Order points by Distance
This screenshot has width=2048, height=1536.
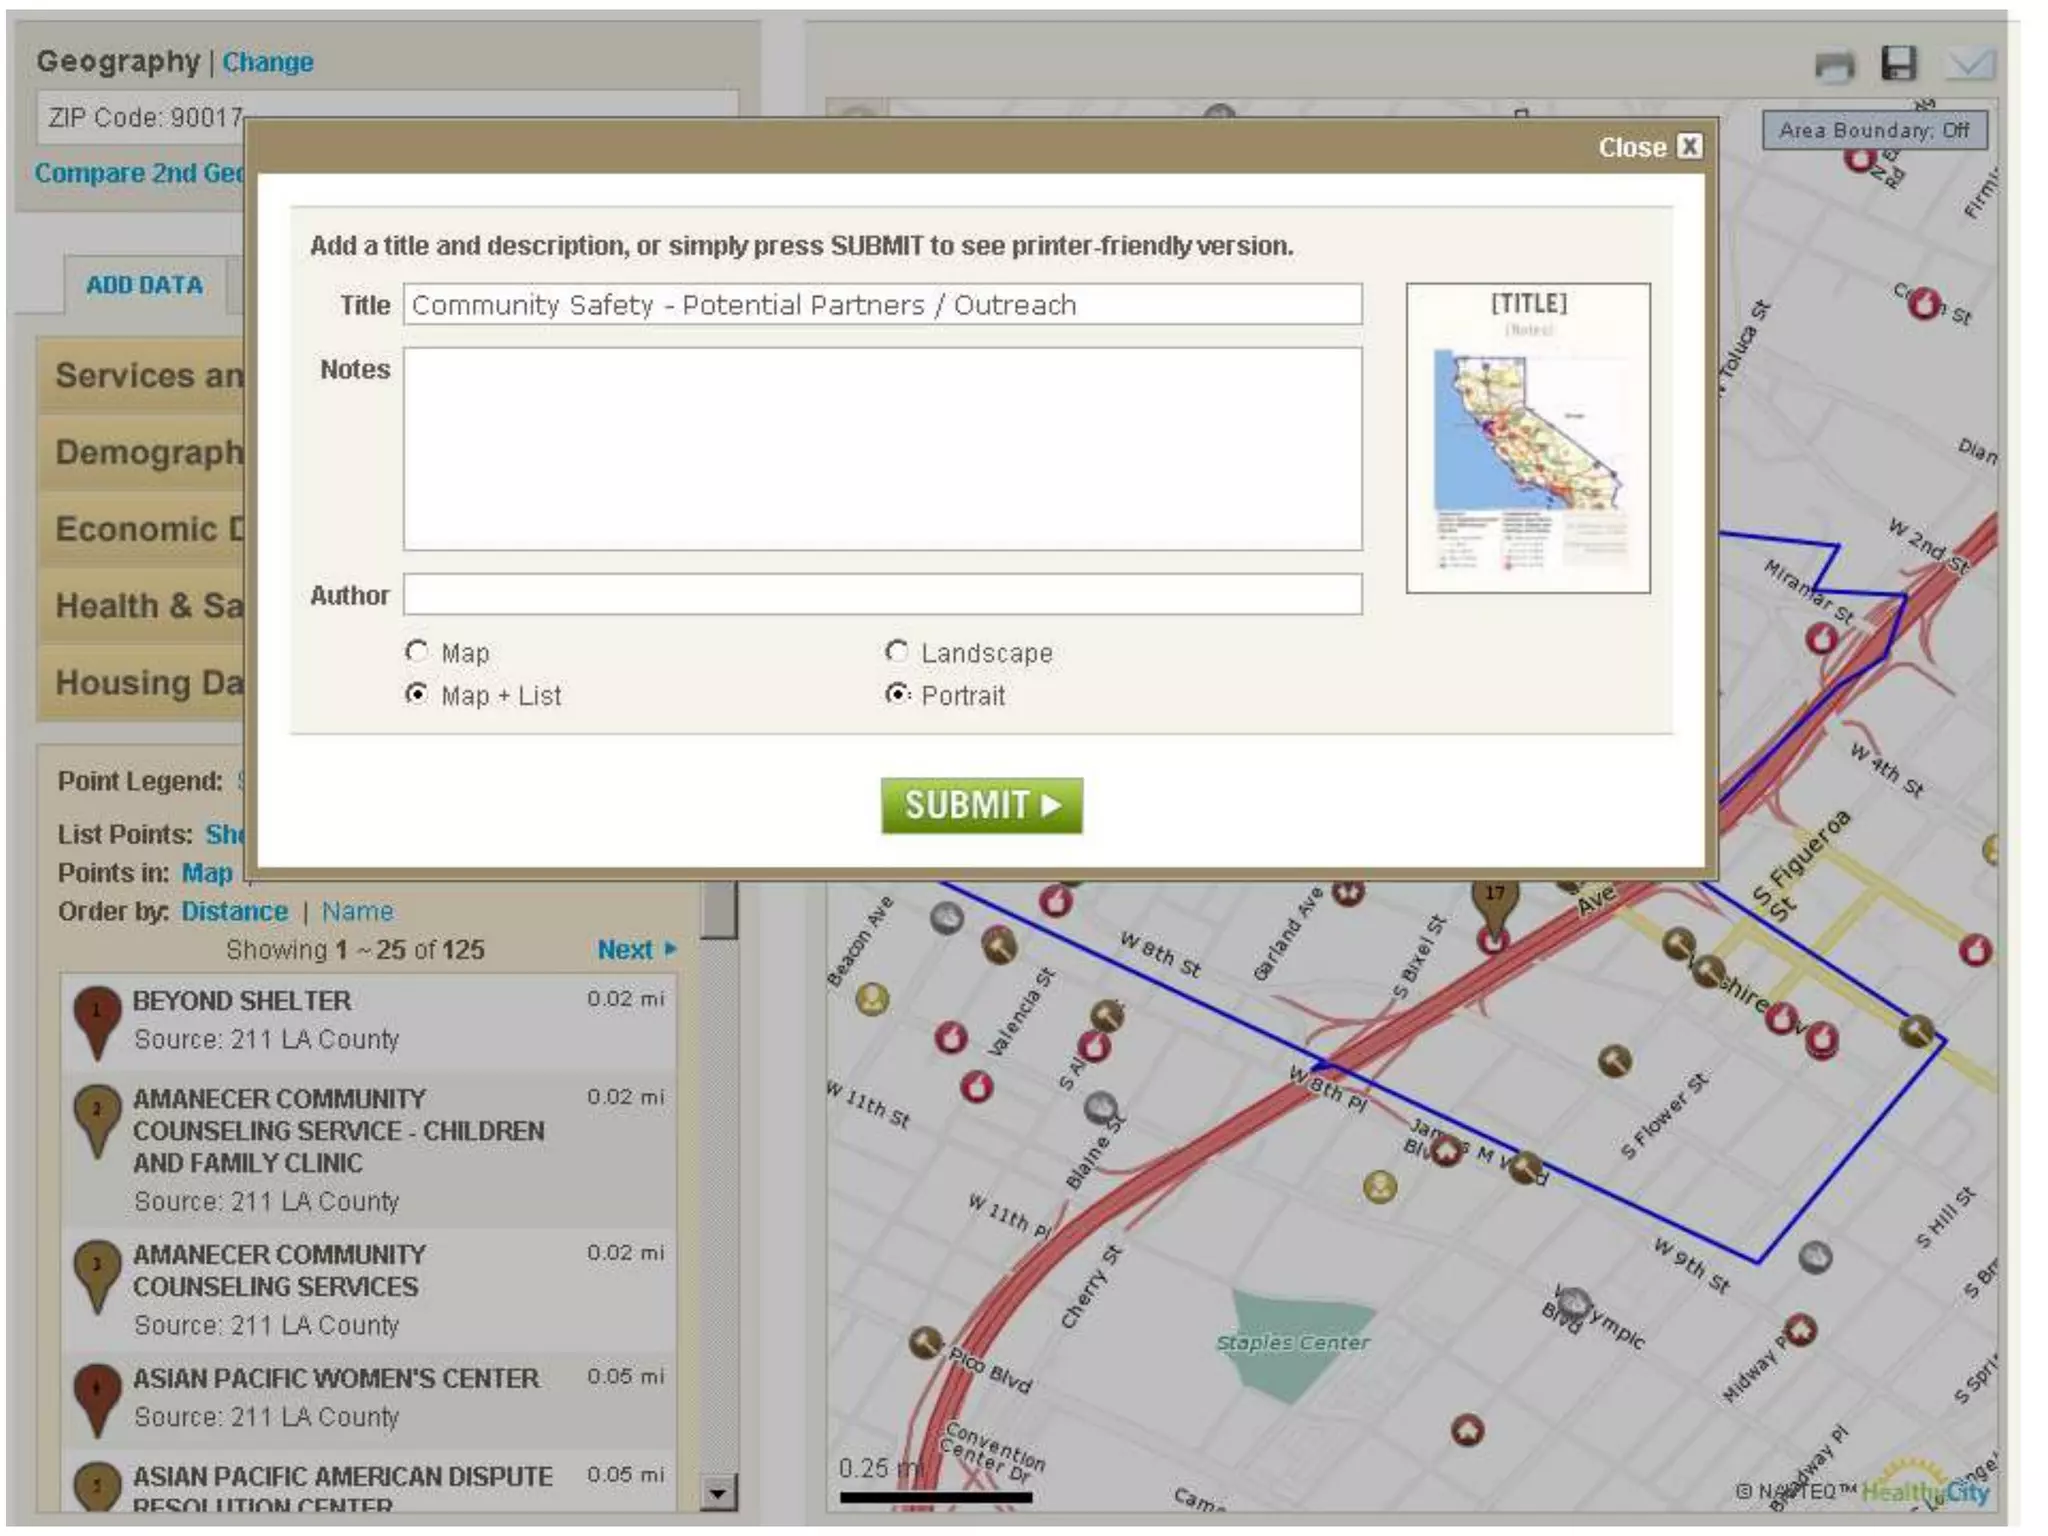pos(234,911)
